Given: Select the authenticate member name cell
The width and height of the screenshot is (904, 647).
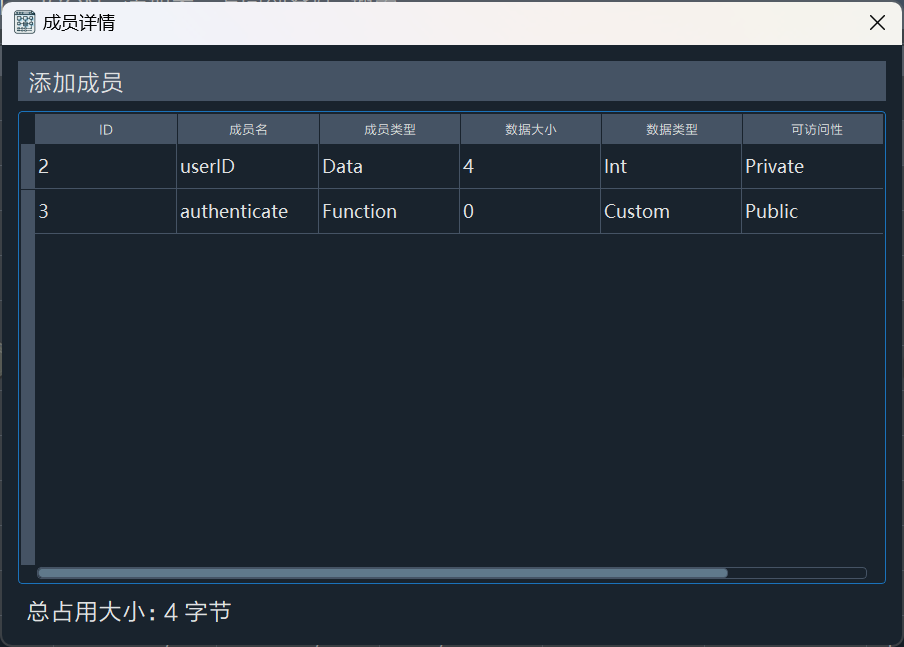Looking at the screenshot, I should pos(247,212).
